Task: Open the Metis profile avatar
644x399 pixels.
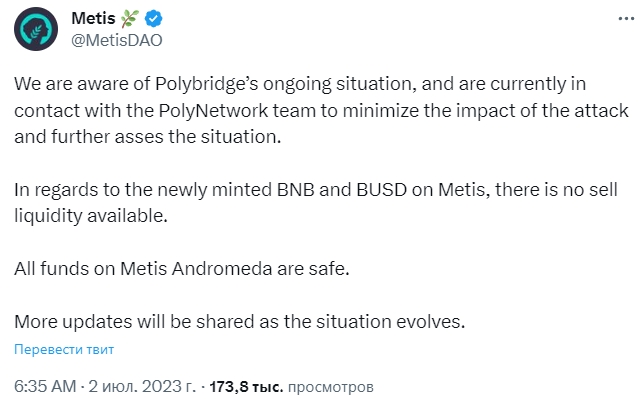Action: pyautogui.click(x=36, y=29)
